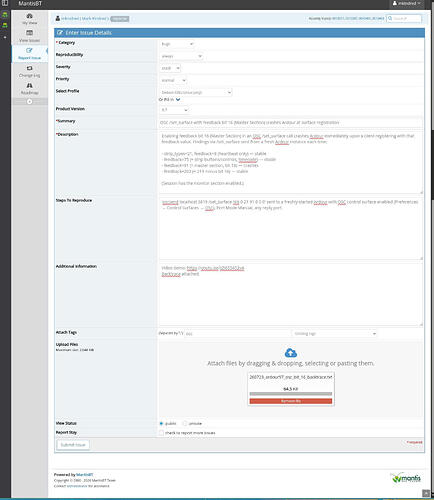
Task: Click into the Description text area
Action: coord(291,162)
